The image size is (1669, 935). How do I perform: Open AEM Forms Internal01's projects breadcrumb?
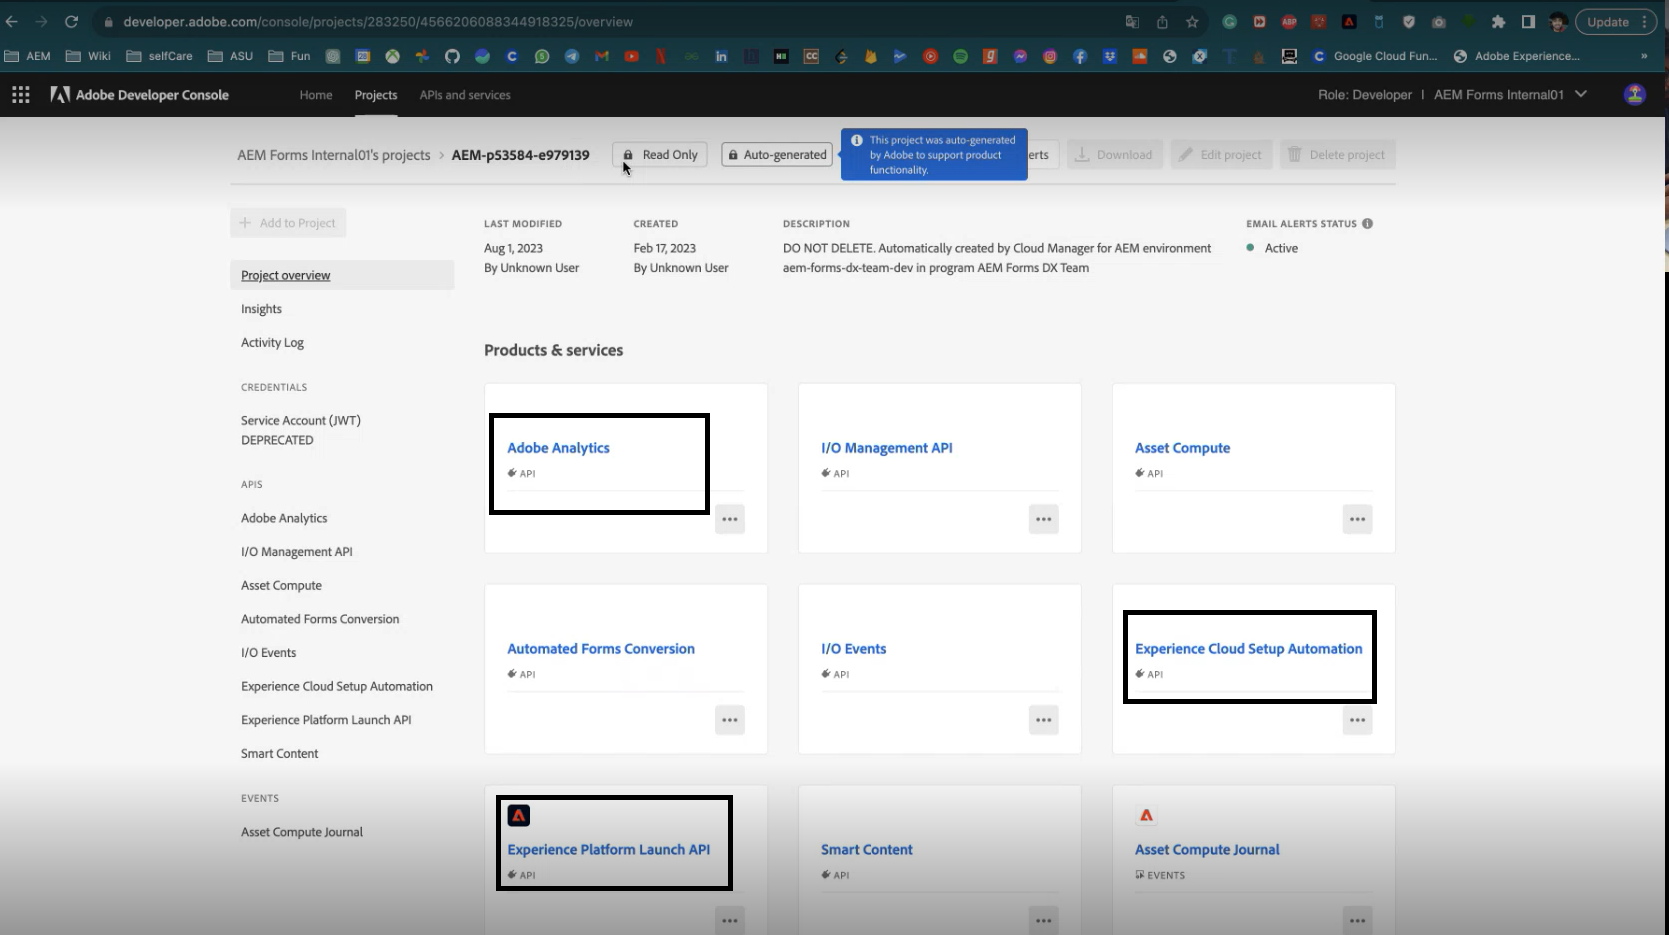(334, 155)
